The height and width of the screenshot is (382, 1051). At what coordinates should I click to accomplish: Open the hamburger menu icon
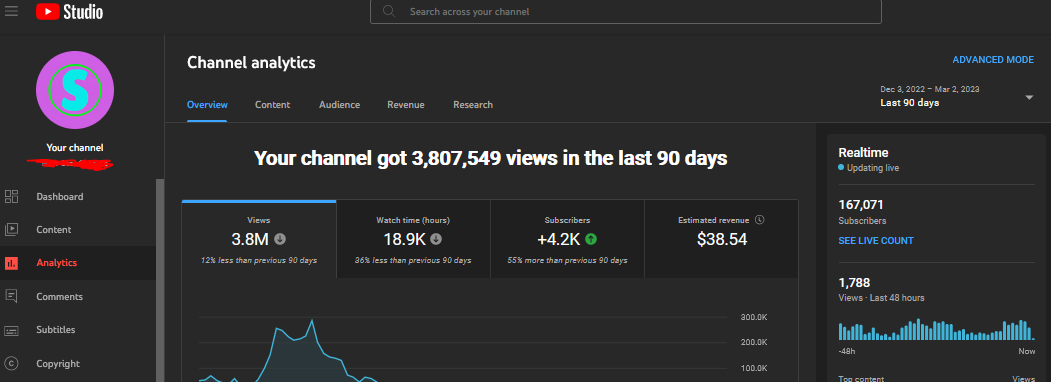11,11
